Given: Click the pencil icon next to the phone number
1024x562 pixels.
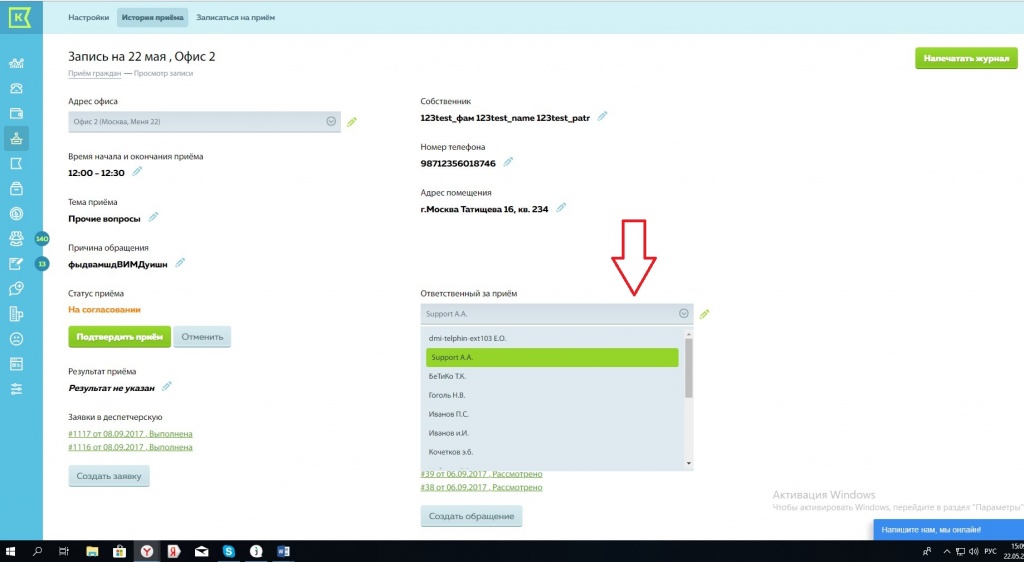Looking at the screenshot, I should [x=508, y=162].
